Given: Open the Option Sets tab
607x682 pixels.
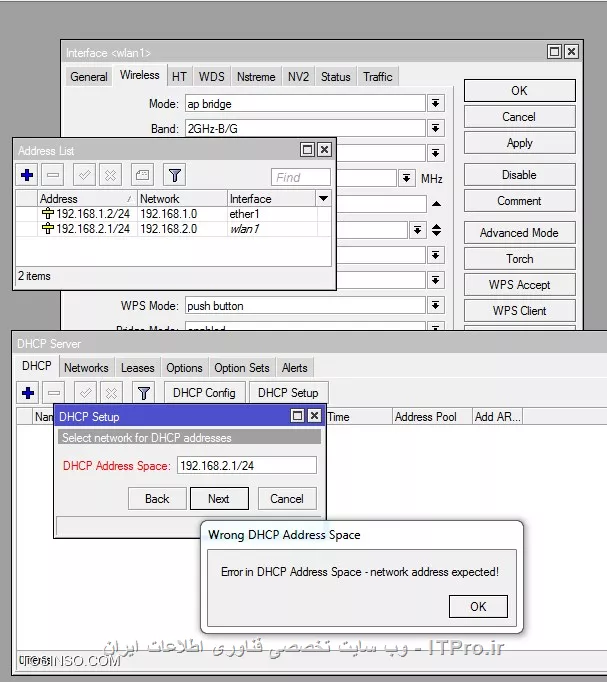Looking at the screenshot, I should (x=242, y=368).
